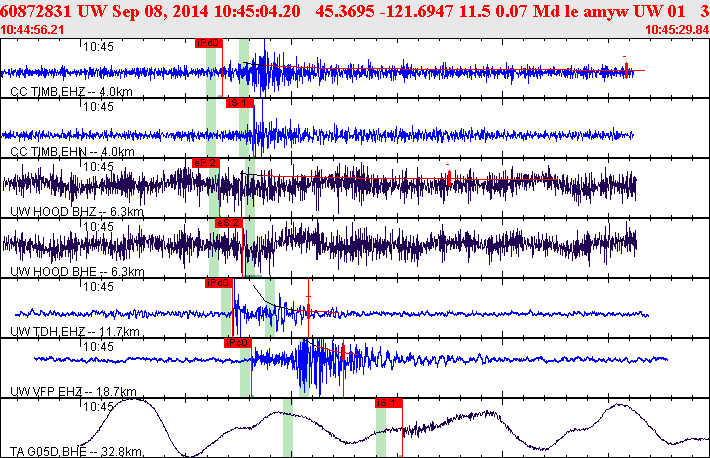Click the magnitude '0.07 Md' in the header

pyautogui.click(x=528, y=11)
